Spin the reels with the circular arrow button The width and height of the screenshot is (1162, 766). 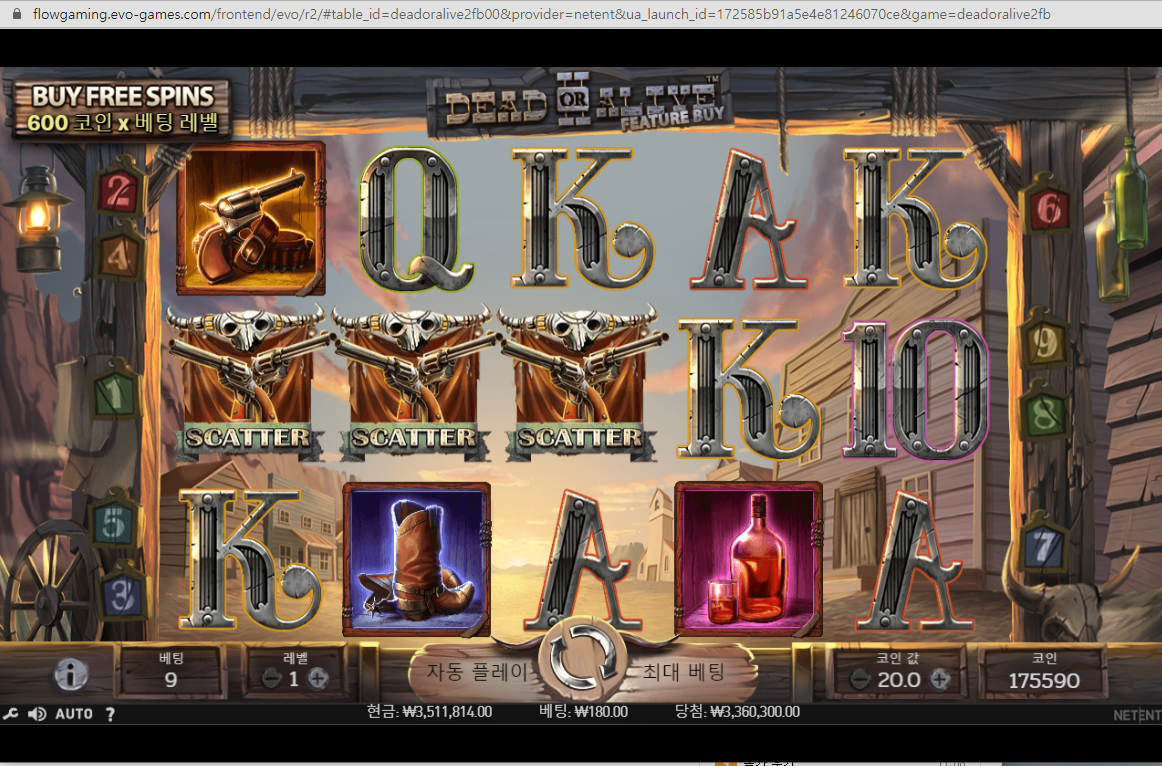point(583,658)
